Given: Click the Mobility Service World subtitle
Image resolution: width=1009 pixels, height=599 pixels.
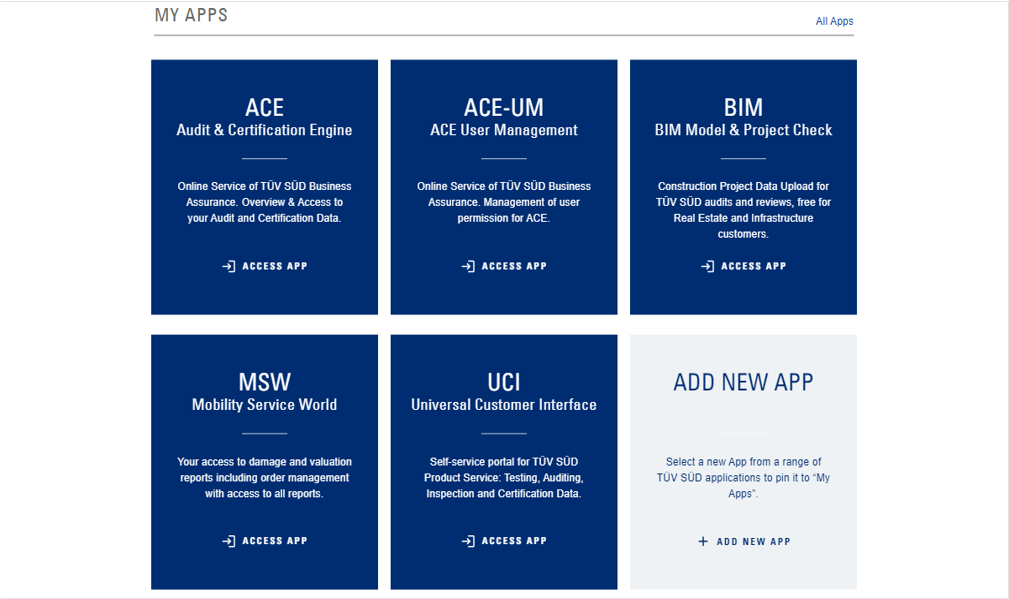Looking at the screenshot, I should (x=264, y=405).
